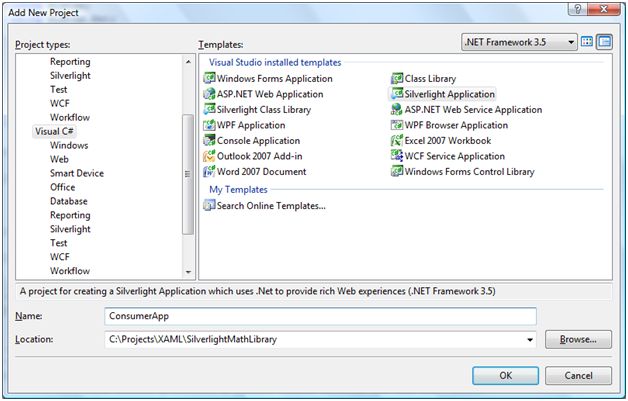Click the Name field containing ConsumerApp
Image resolution: width=628 pixels, height=401 pixels.
[320, 316]
